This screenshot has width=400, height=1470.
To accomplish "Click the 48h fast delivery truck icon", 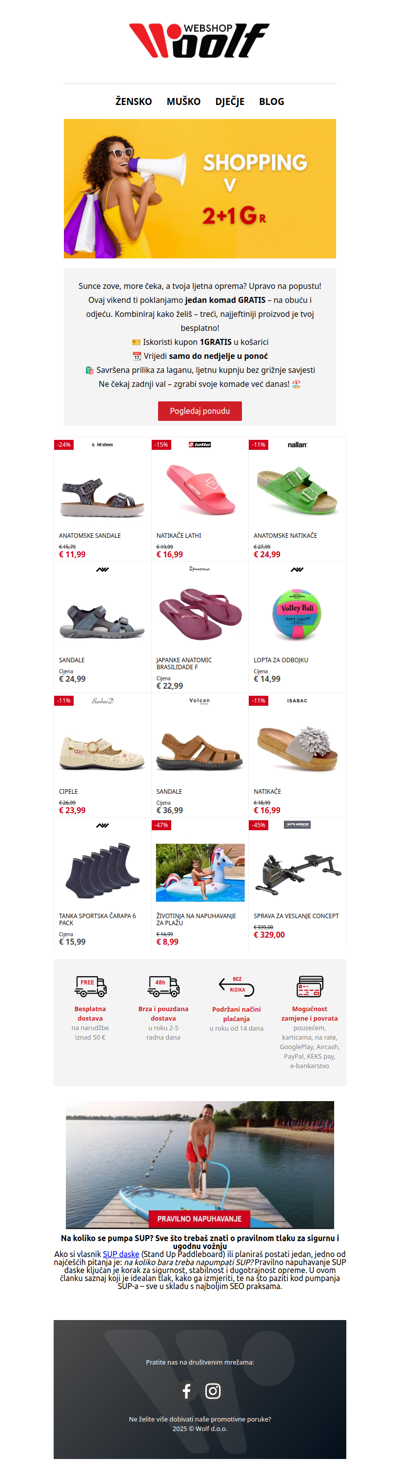I will point(164,986).
